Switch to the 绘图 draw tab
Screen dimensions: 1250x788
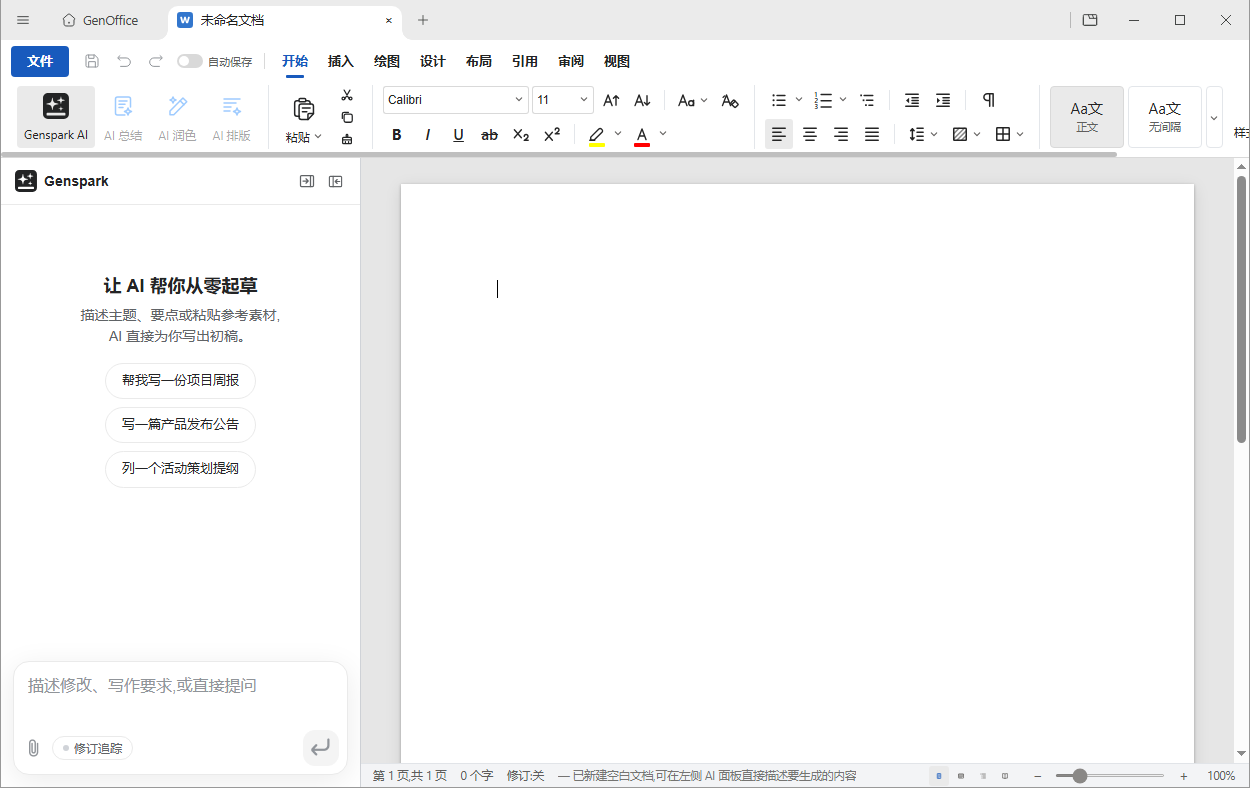[387, 61]
